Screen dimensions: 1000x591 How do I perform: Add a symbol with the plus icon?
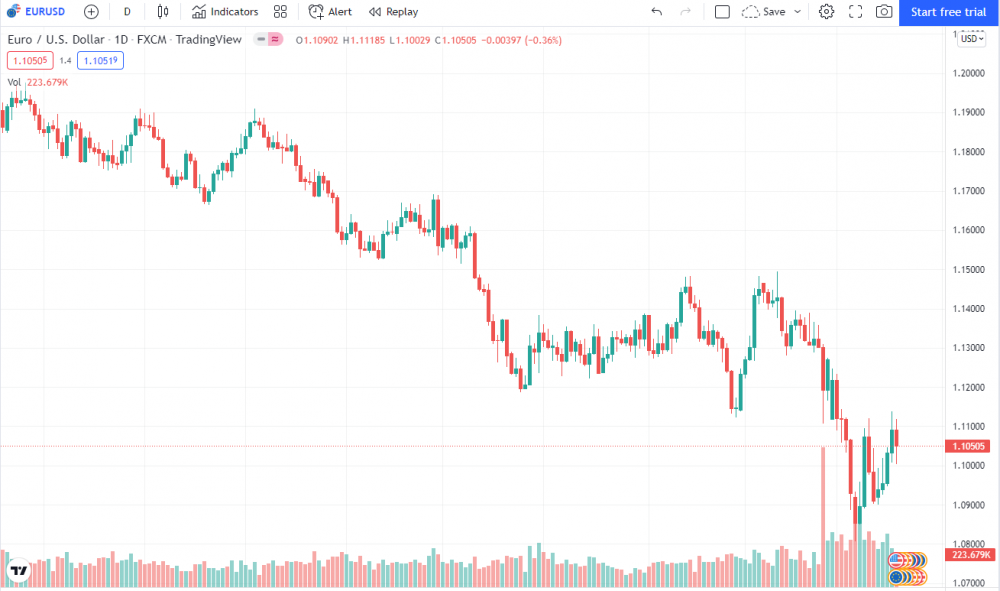pyautogui.click(x=90, y=12)
